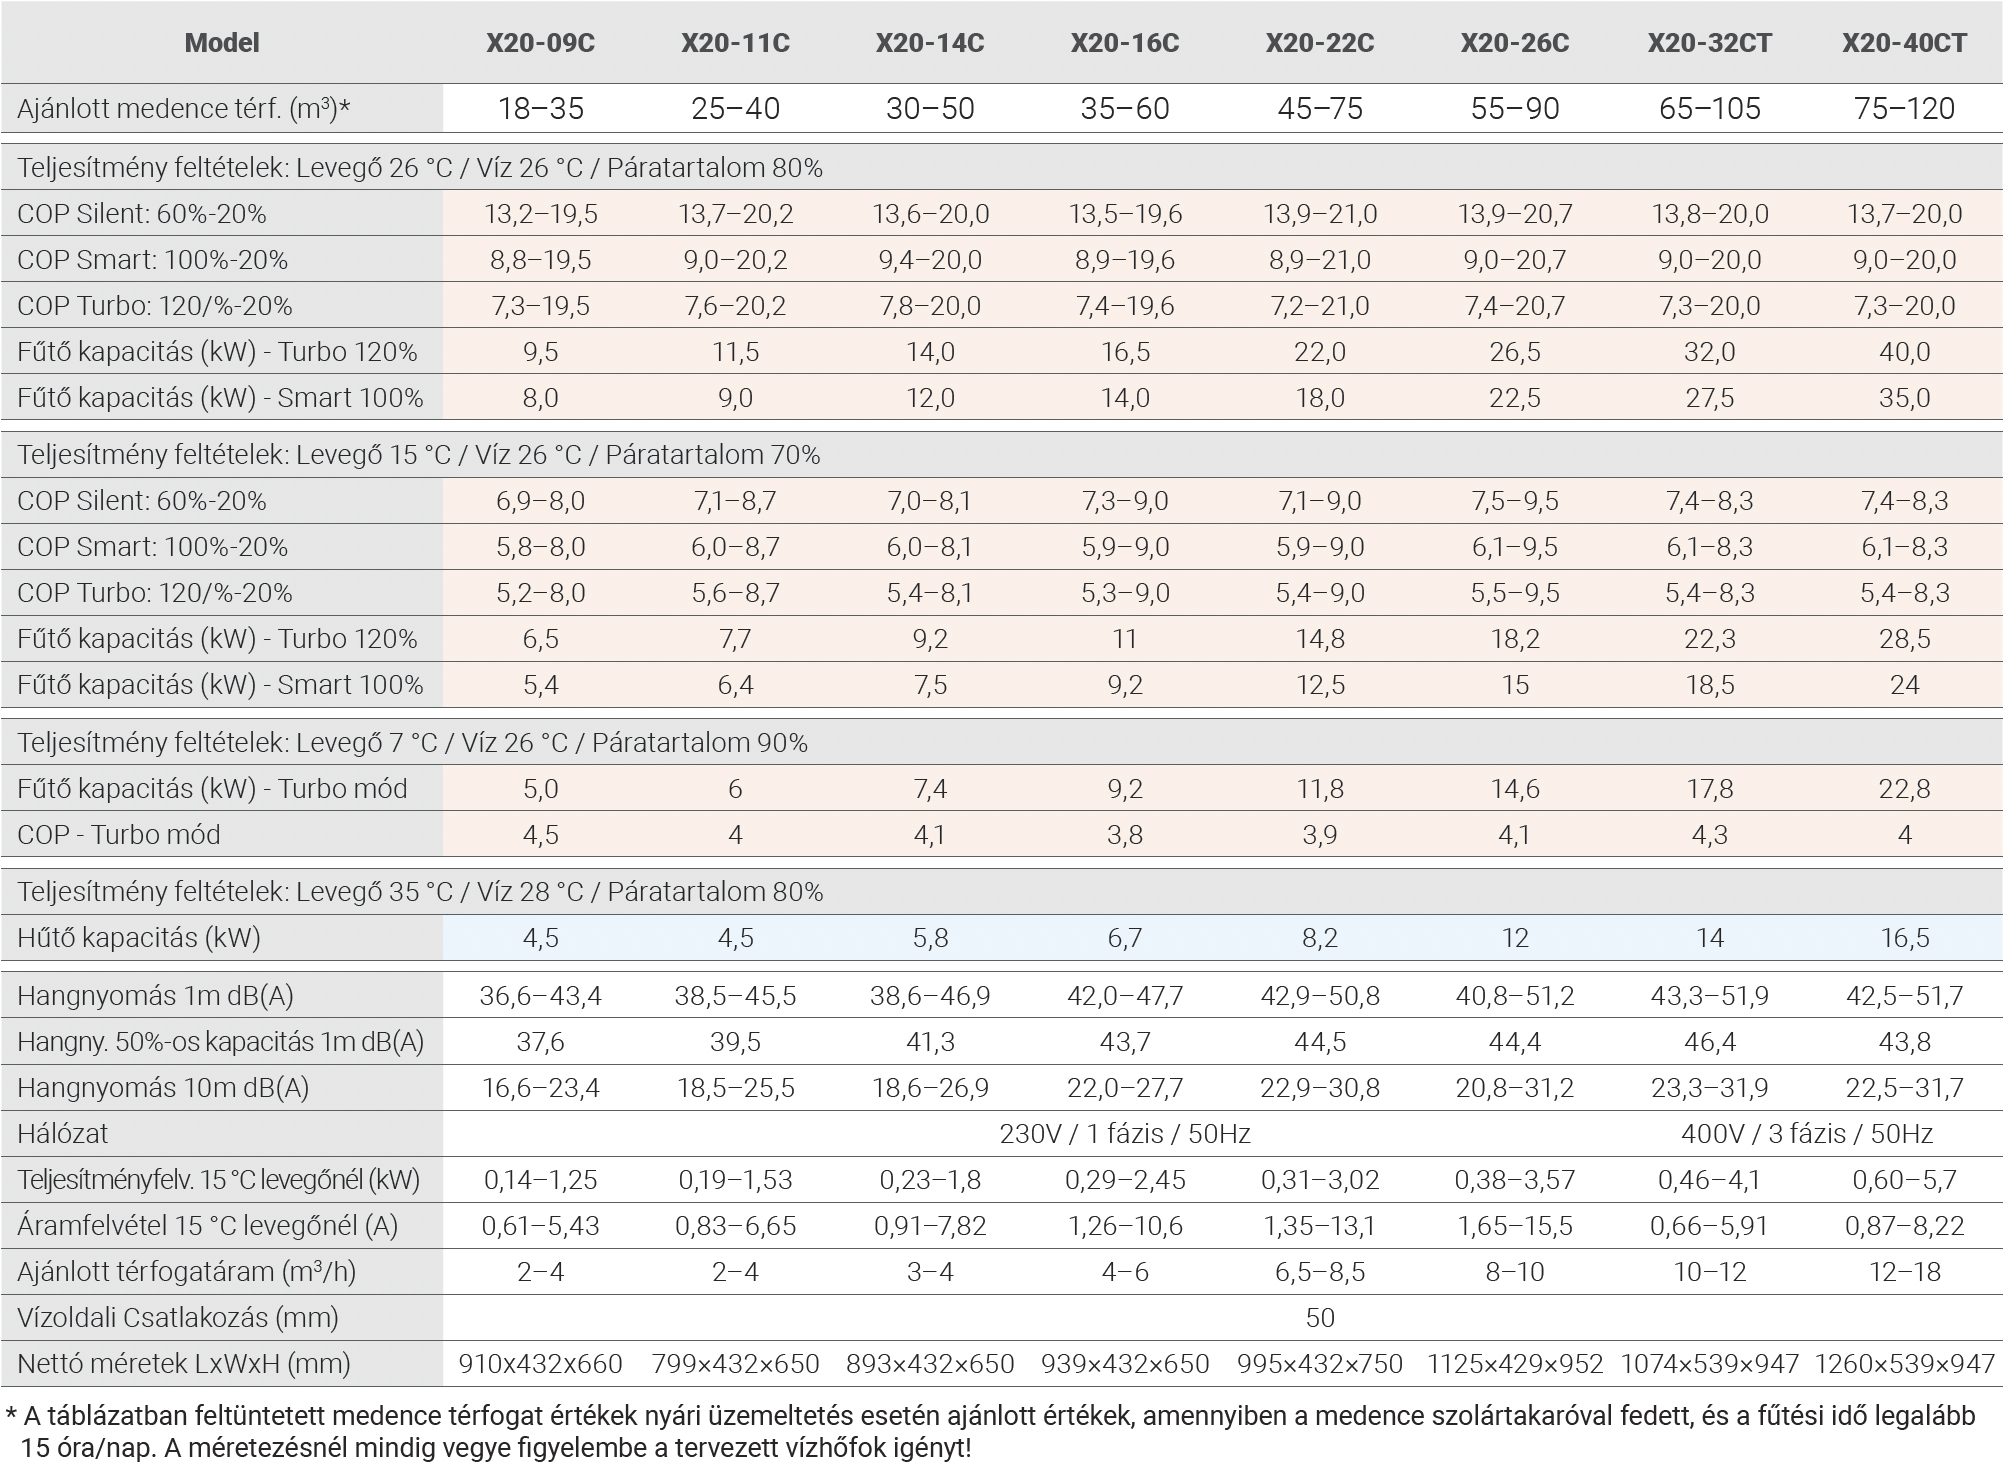Click the Ajánlott medence térf. row label
The height and width of the screenshot is (1470, 2006).
(184, 108)
